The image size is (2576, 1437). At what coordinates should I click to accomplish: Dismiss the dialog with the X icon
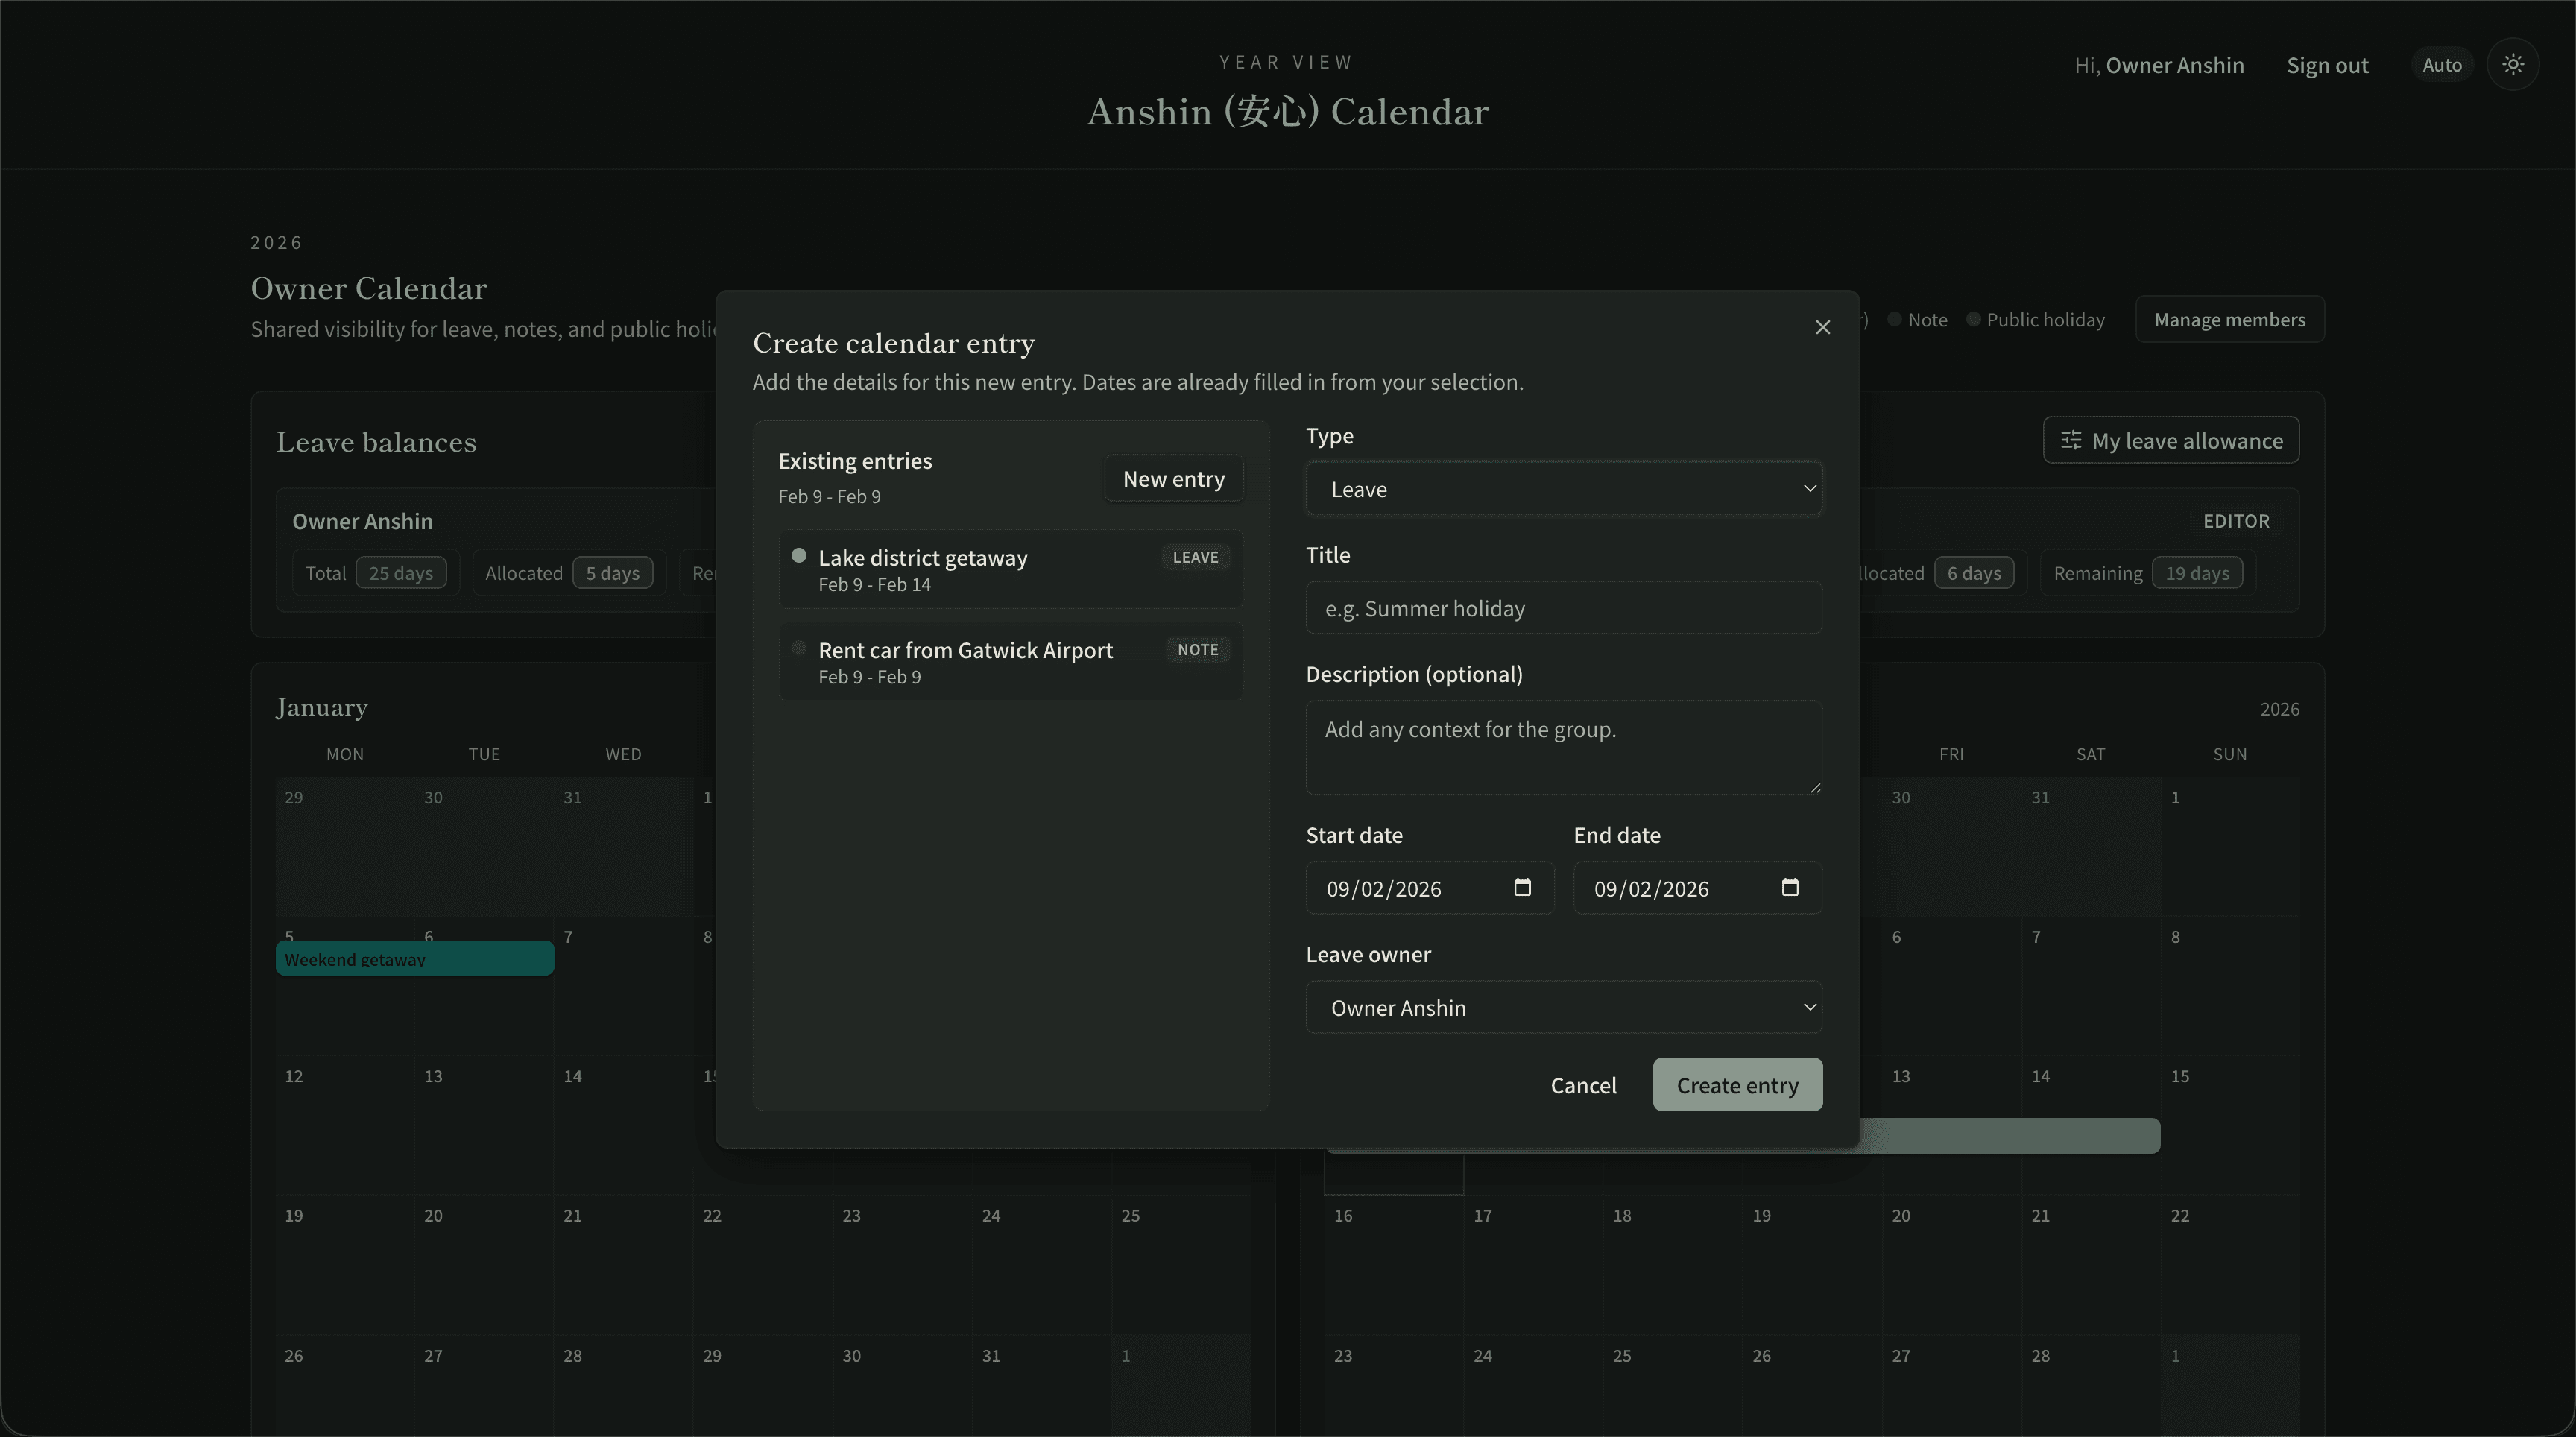coord(1822,327)
